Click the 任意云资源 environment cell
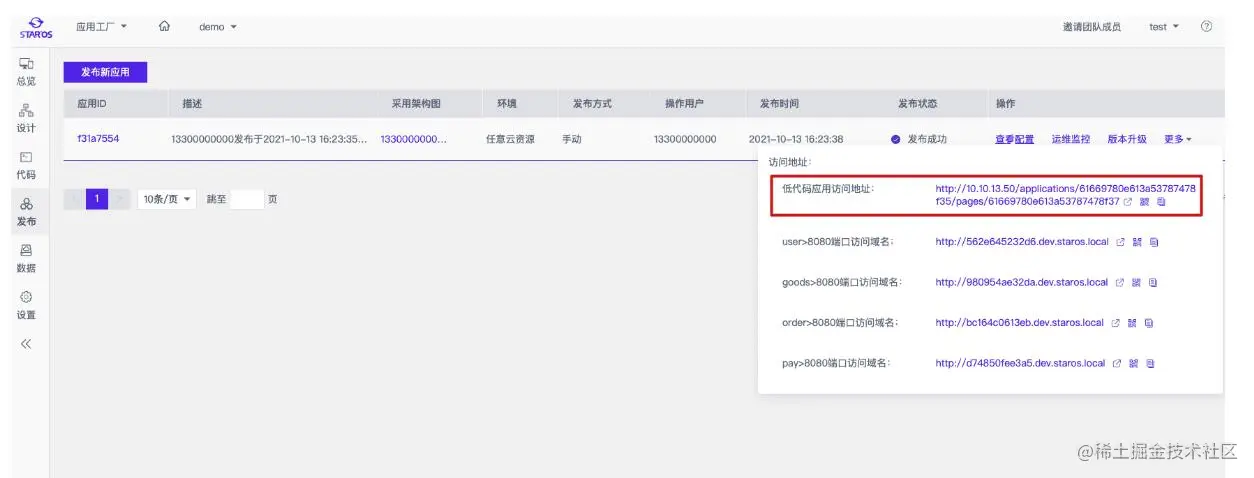This screenshot has height=478, width=1254. [510, 139]
